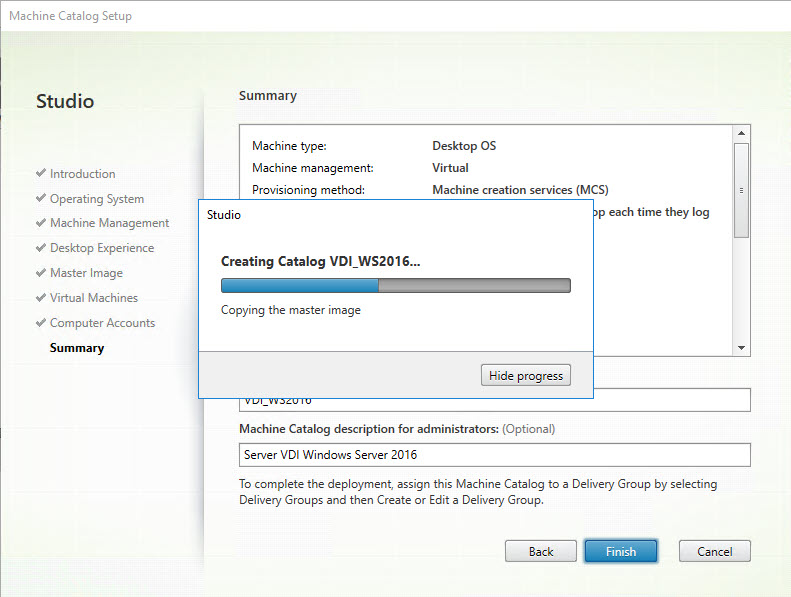Click the summary list scrollbar thumb
The image size is (791, 597).
click(741, 189)
